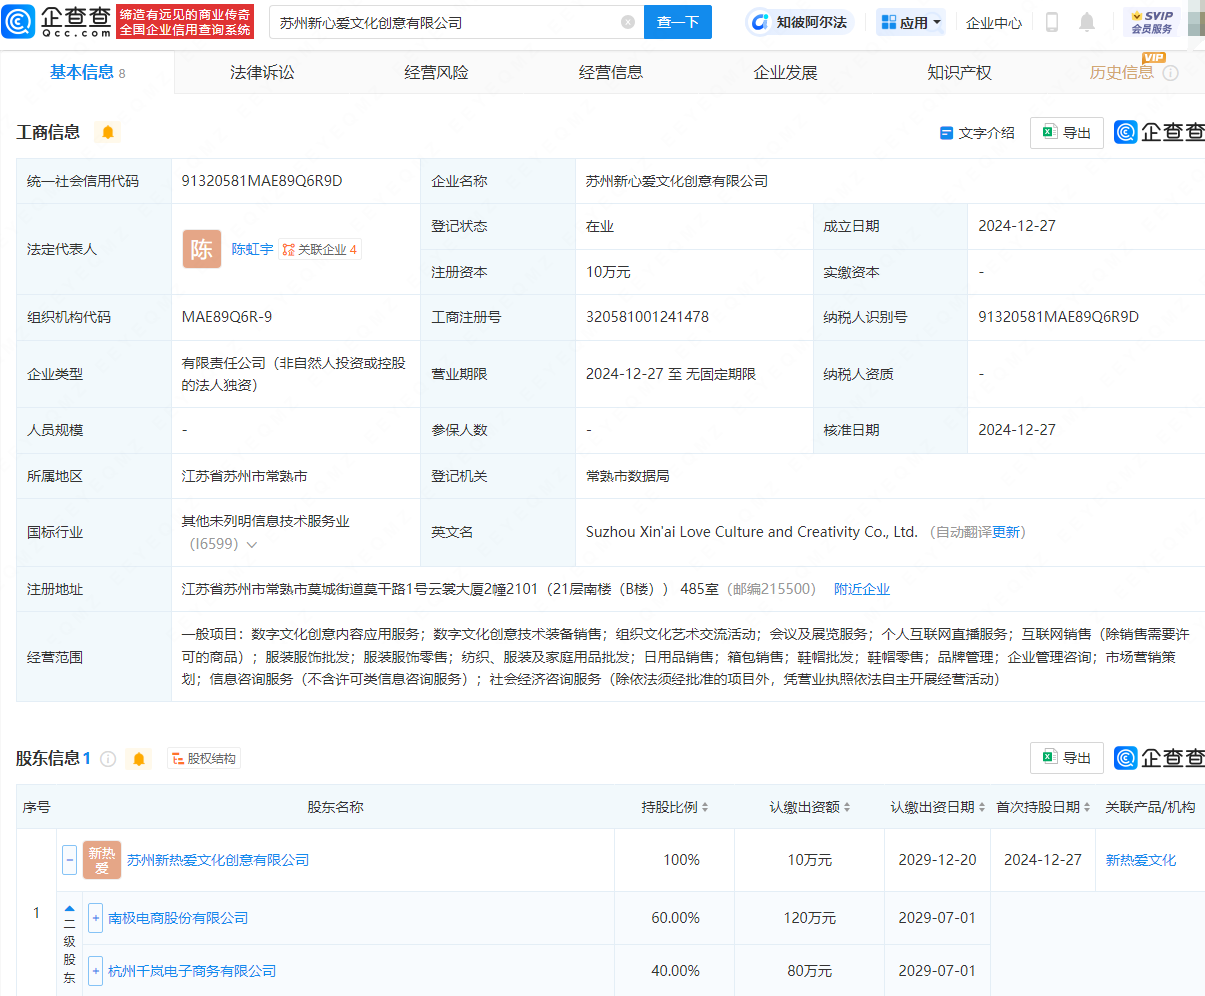Click the bell icon beside 工商信息
Image resolution: width=1205 pixels, height=996 pixels.
[108, 132]
